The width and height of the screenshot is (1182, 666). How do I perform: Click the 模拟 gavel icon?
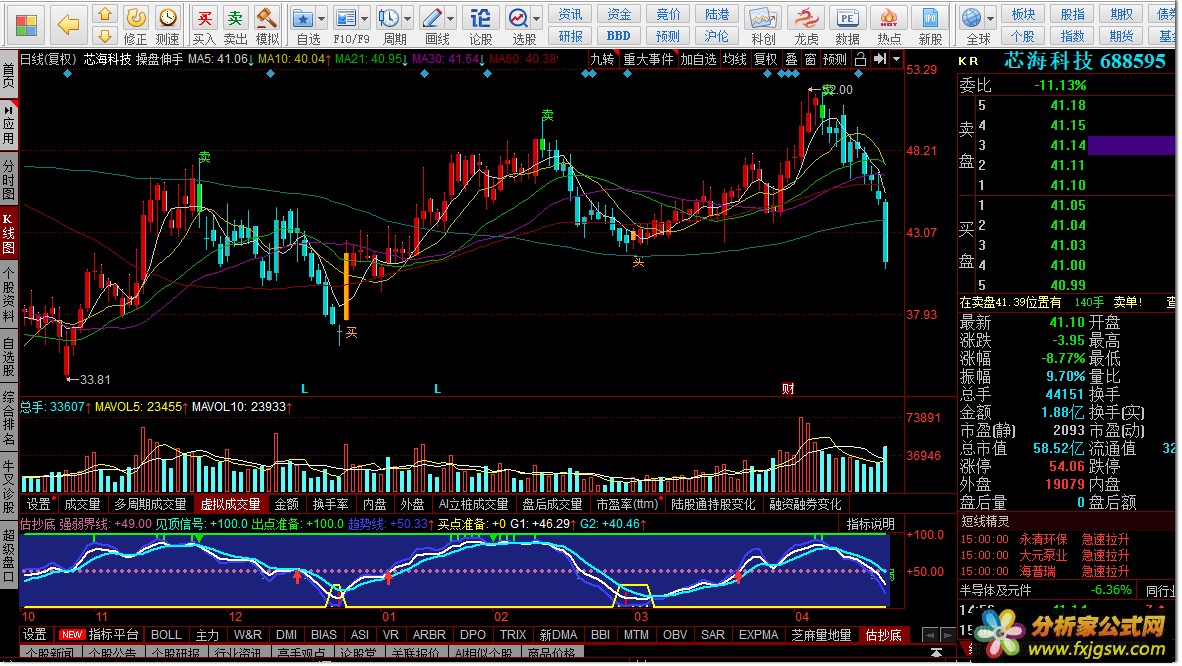(x=266, y=17)
